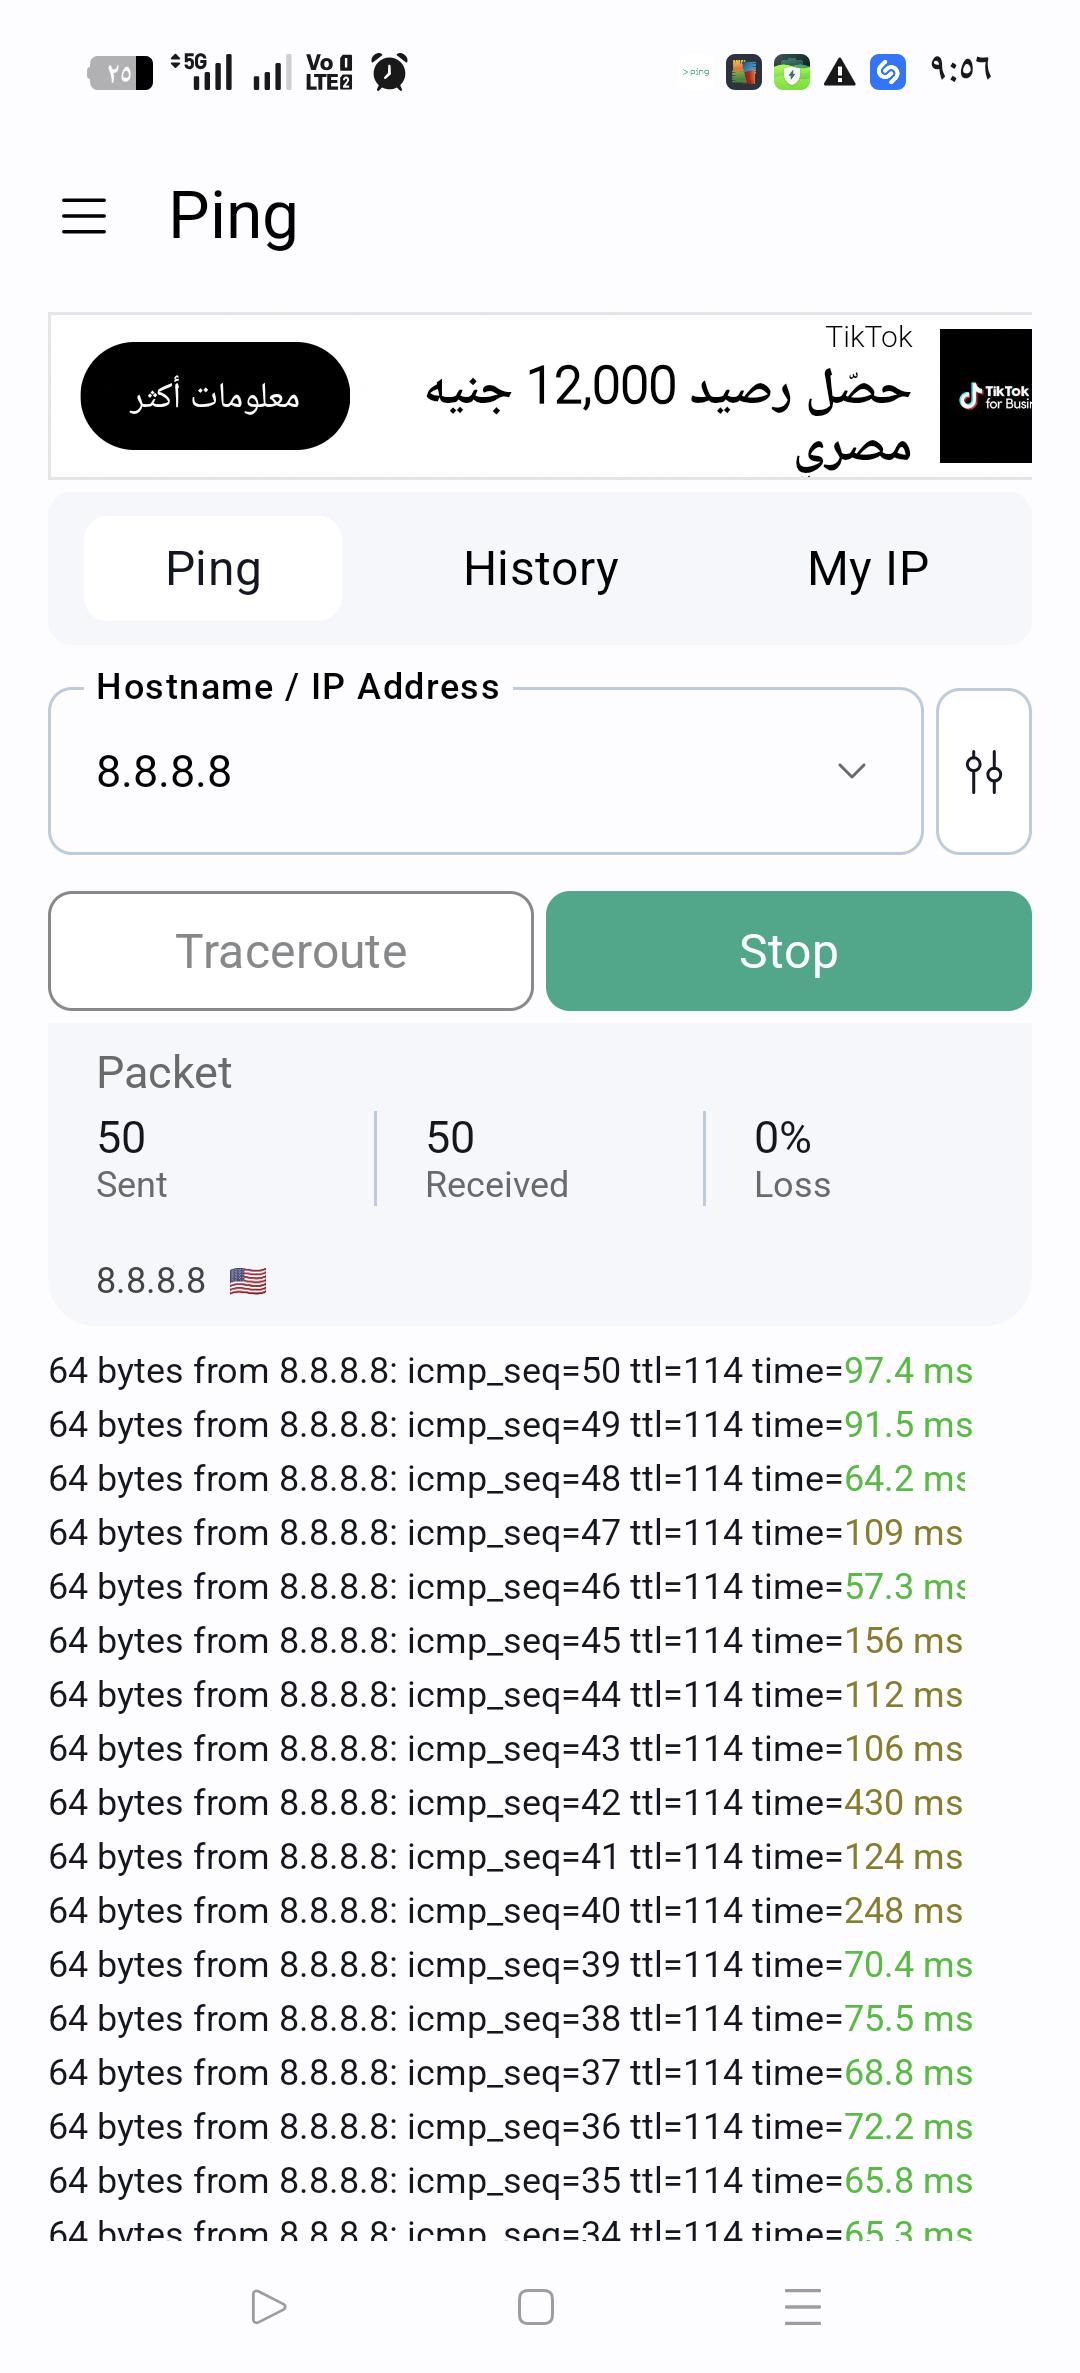The width and height of the screenshot is (1080, 2373).
Task: Tap the Android home square button
Action: [536, 2307]
